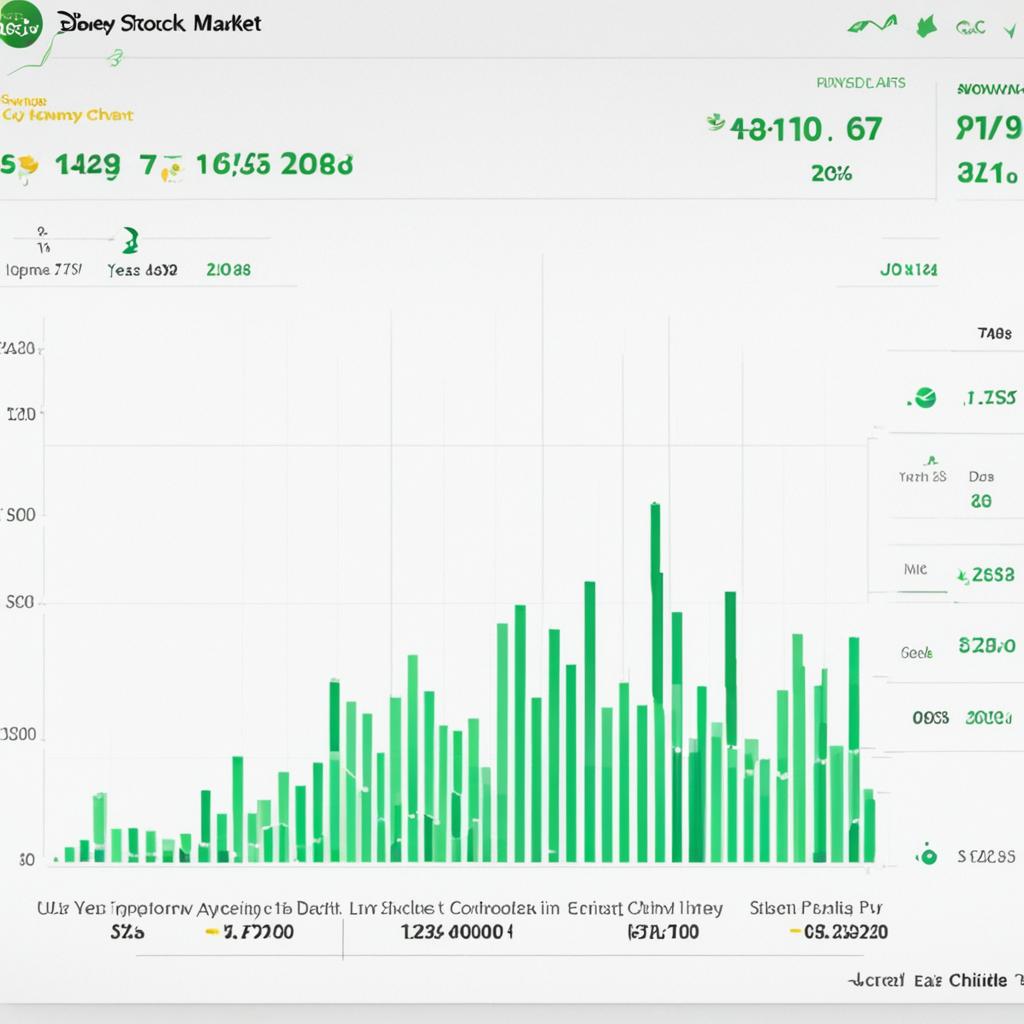Click the S28/o value beside Geels
Viewport: 1024px width, 1024px height.
pos(987,646)
